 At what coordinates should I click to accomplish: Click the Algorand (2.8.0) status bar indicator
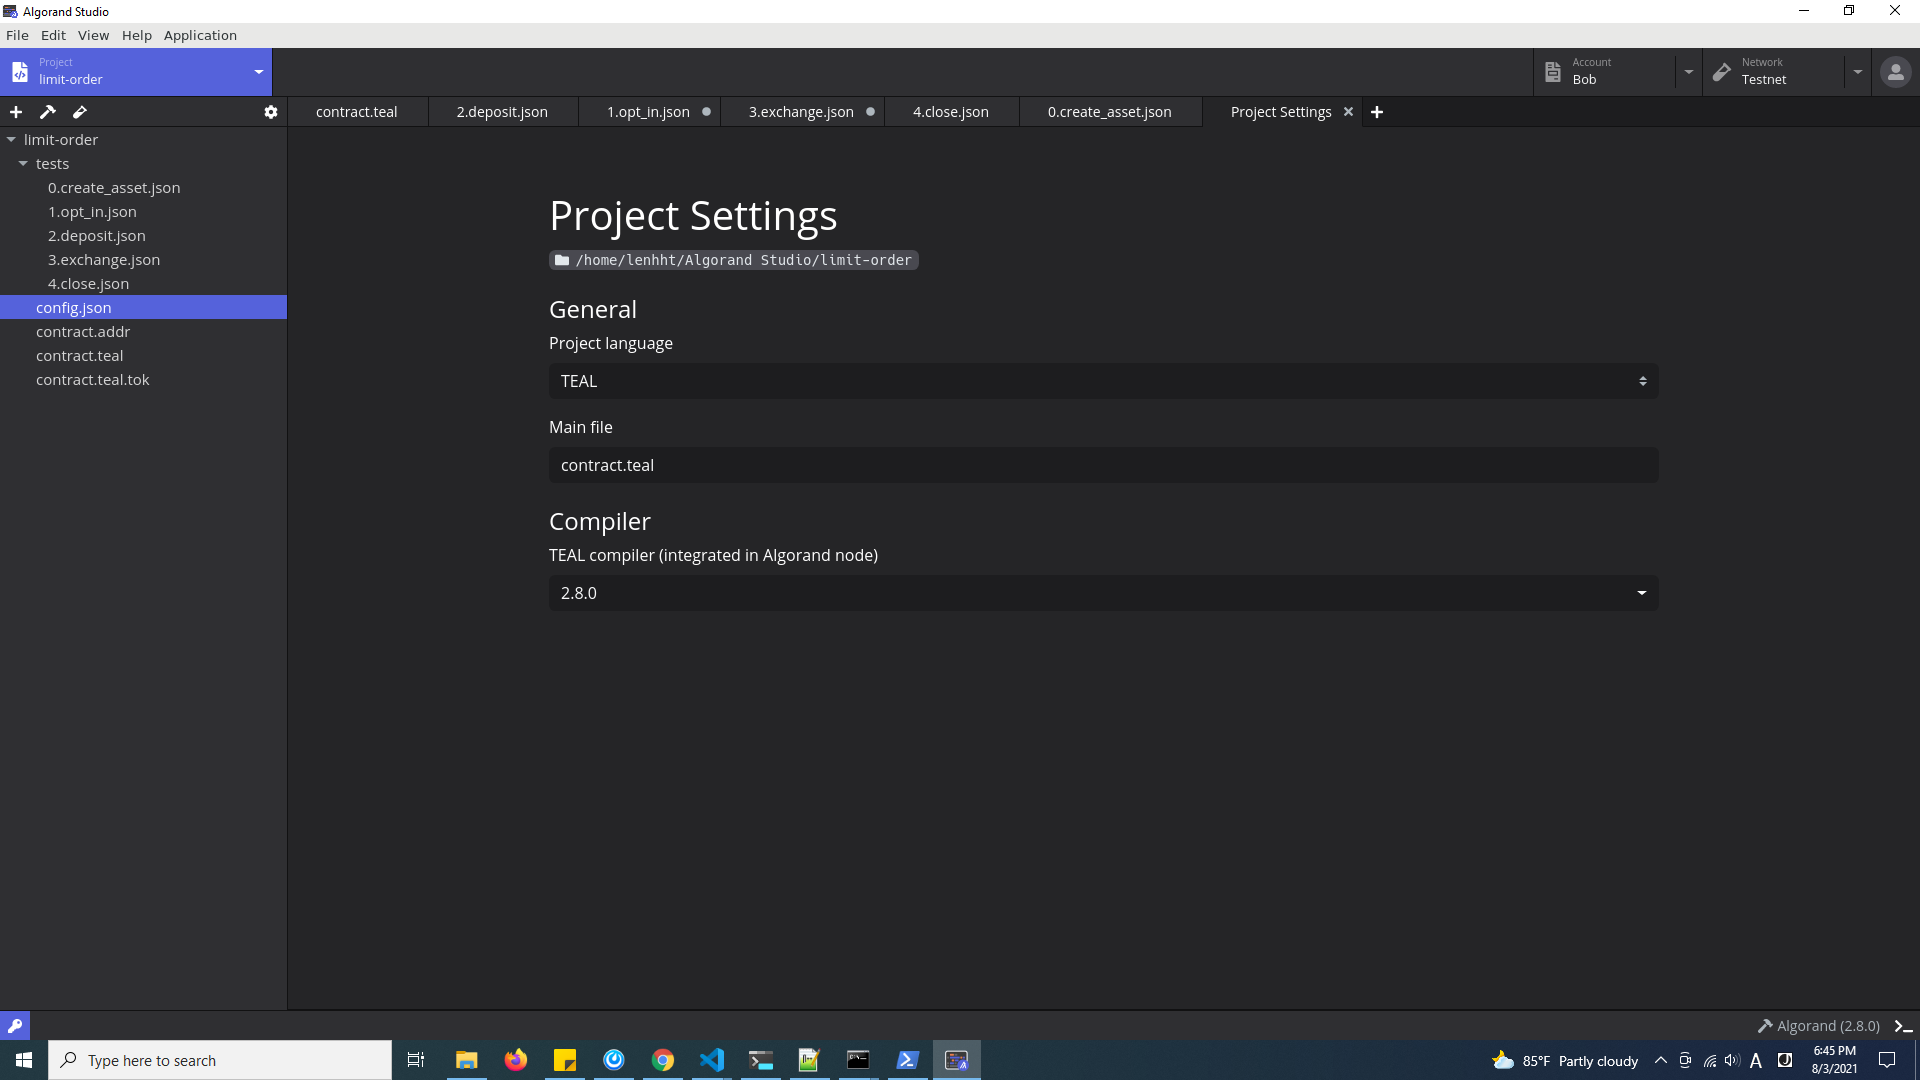tap(1818, 1025)
